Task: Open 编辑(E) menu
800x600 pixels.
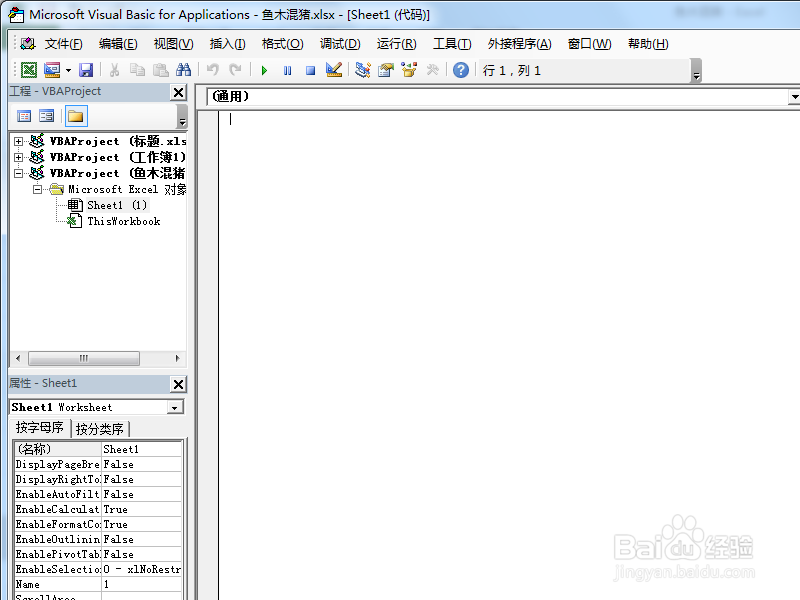Action: (x=118, y=44)
